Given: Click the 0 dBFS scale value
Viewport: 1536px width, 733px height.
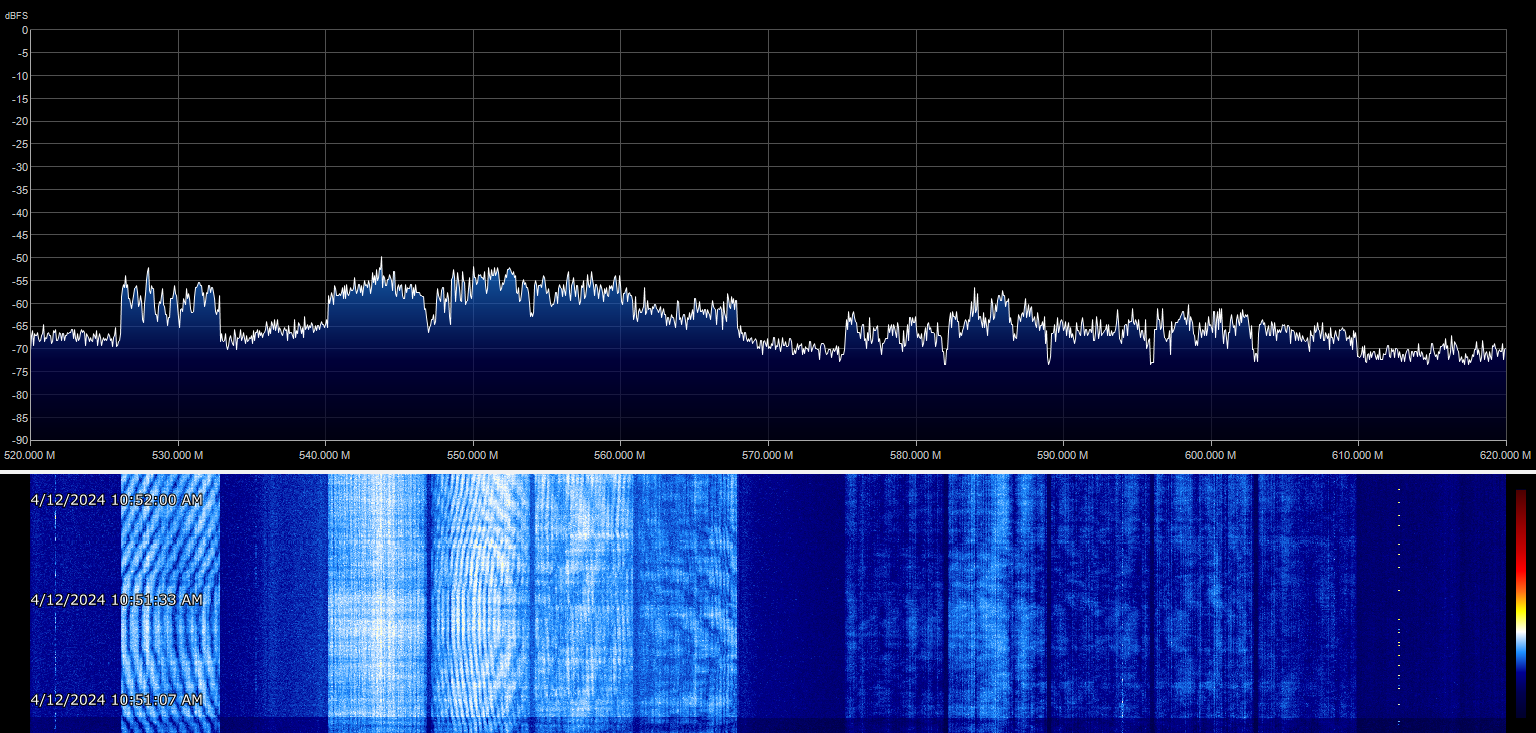Looking at the screenshot, I should 24,30.
